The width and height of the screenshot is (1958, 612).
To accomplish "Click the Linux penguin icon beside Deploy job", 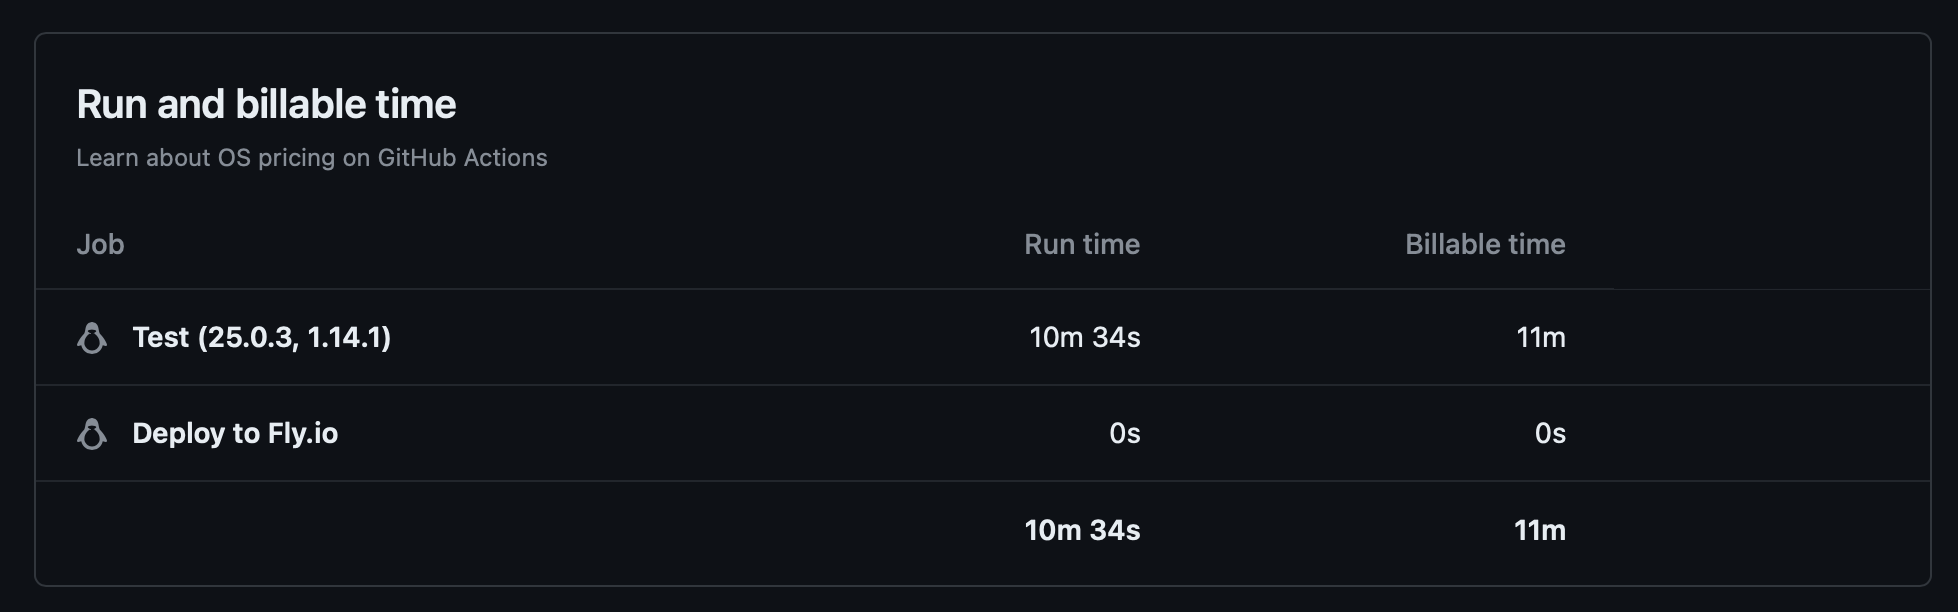I will (92, 434).
